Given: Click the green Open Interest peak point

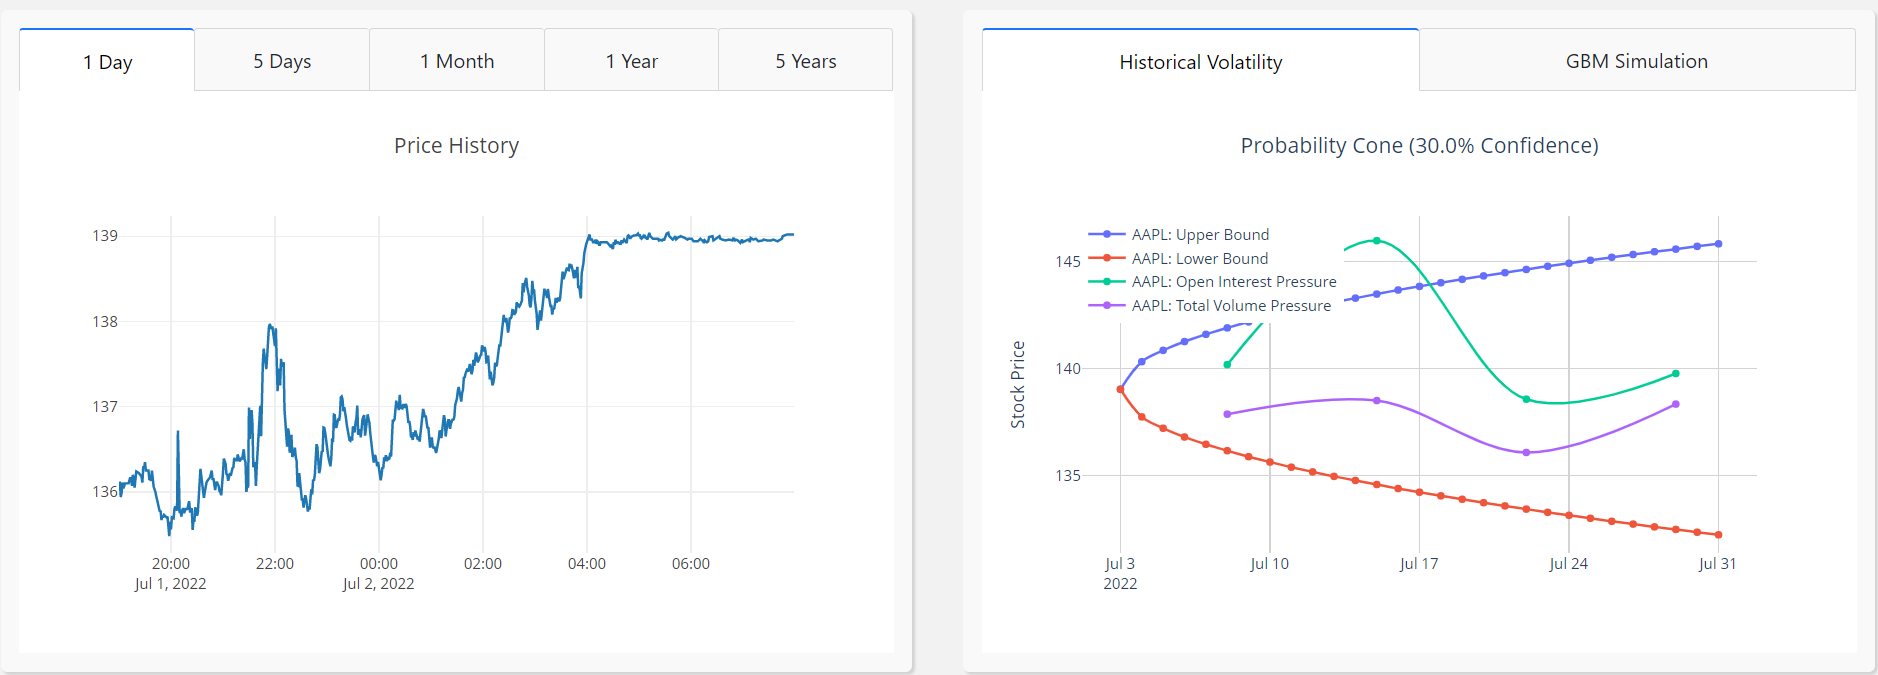Looking at the screenshot, I should [1377, 241].
